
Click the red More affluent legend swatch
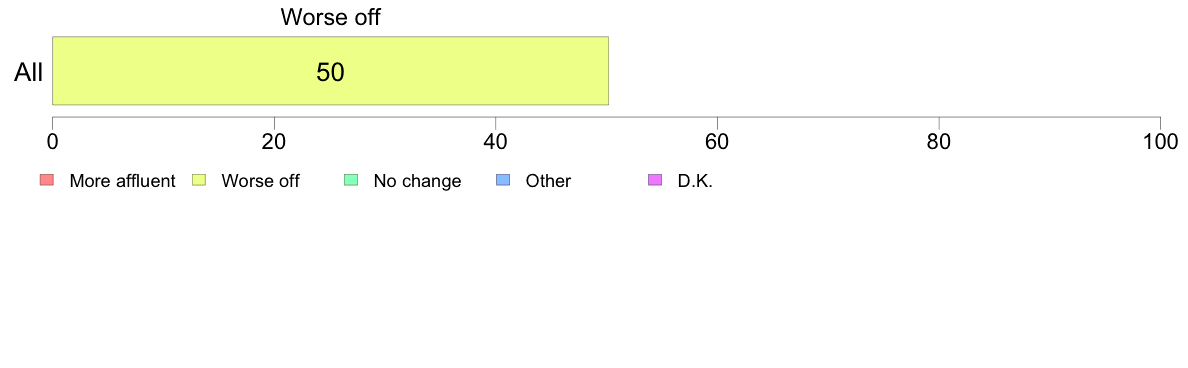coord(47,180)
